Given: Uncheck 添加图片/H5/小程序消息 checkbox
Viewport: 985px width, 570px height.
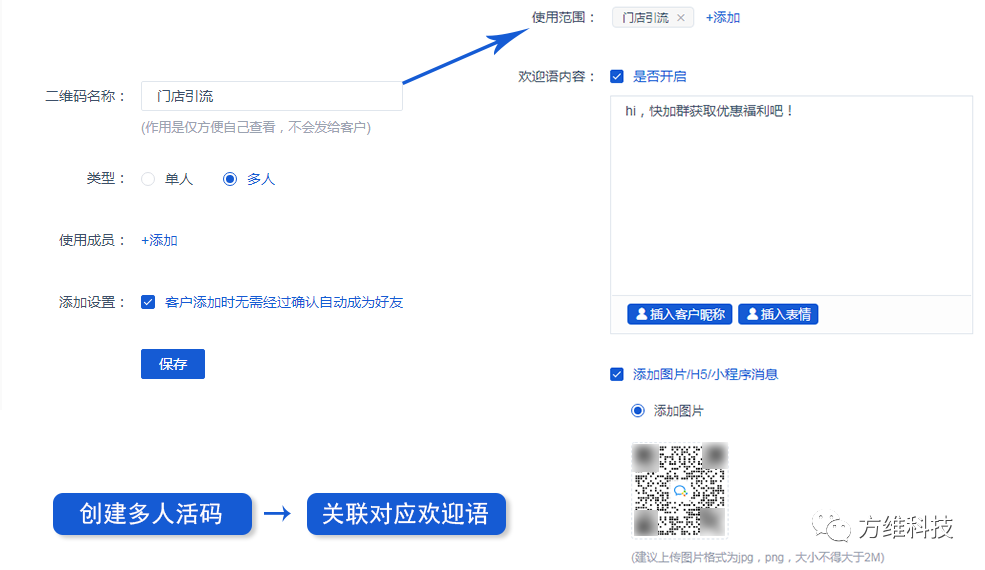Looking at the screenshot, I should (x=617, y=374).
